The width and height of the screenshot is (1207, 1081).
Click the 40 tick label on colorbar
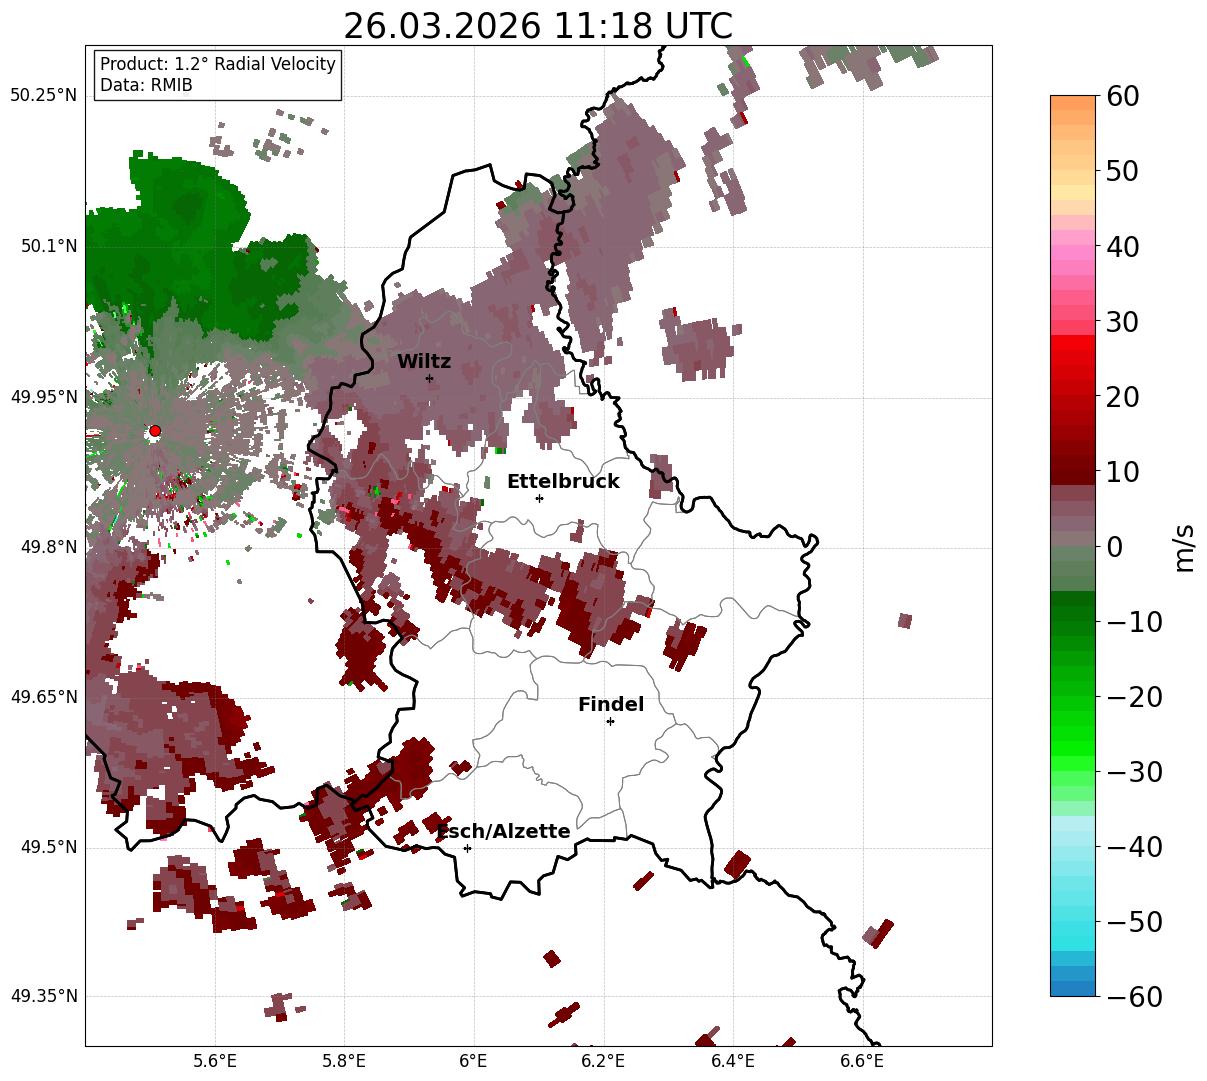pyautogui.click(x=1125, y=246)
